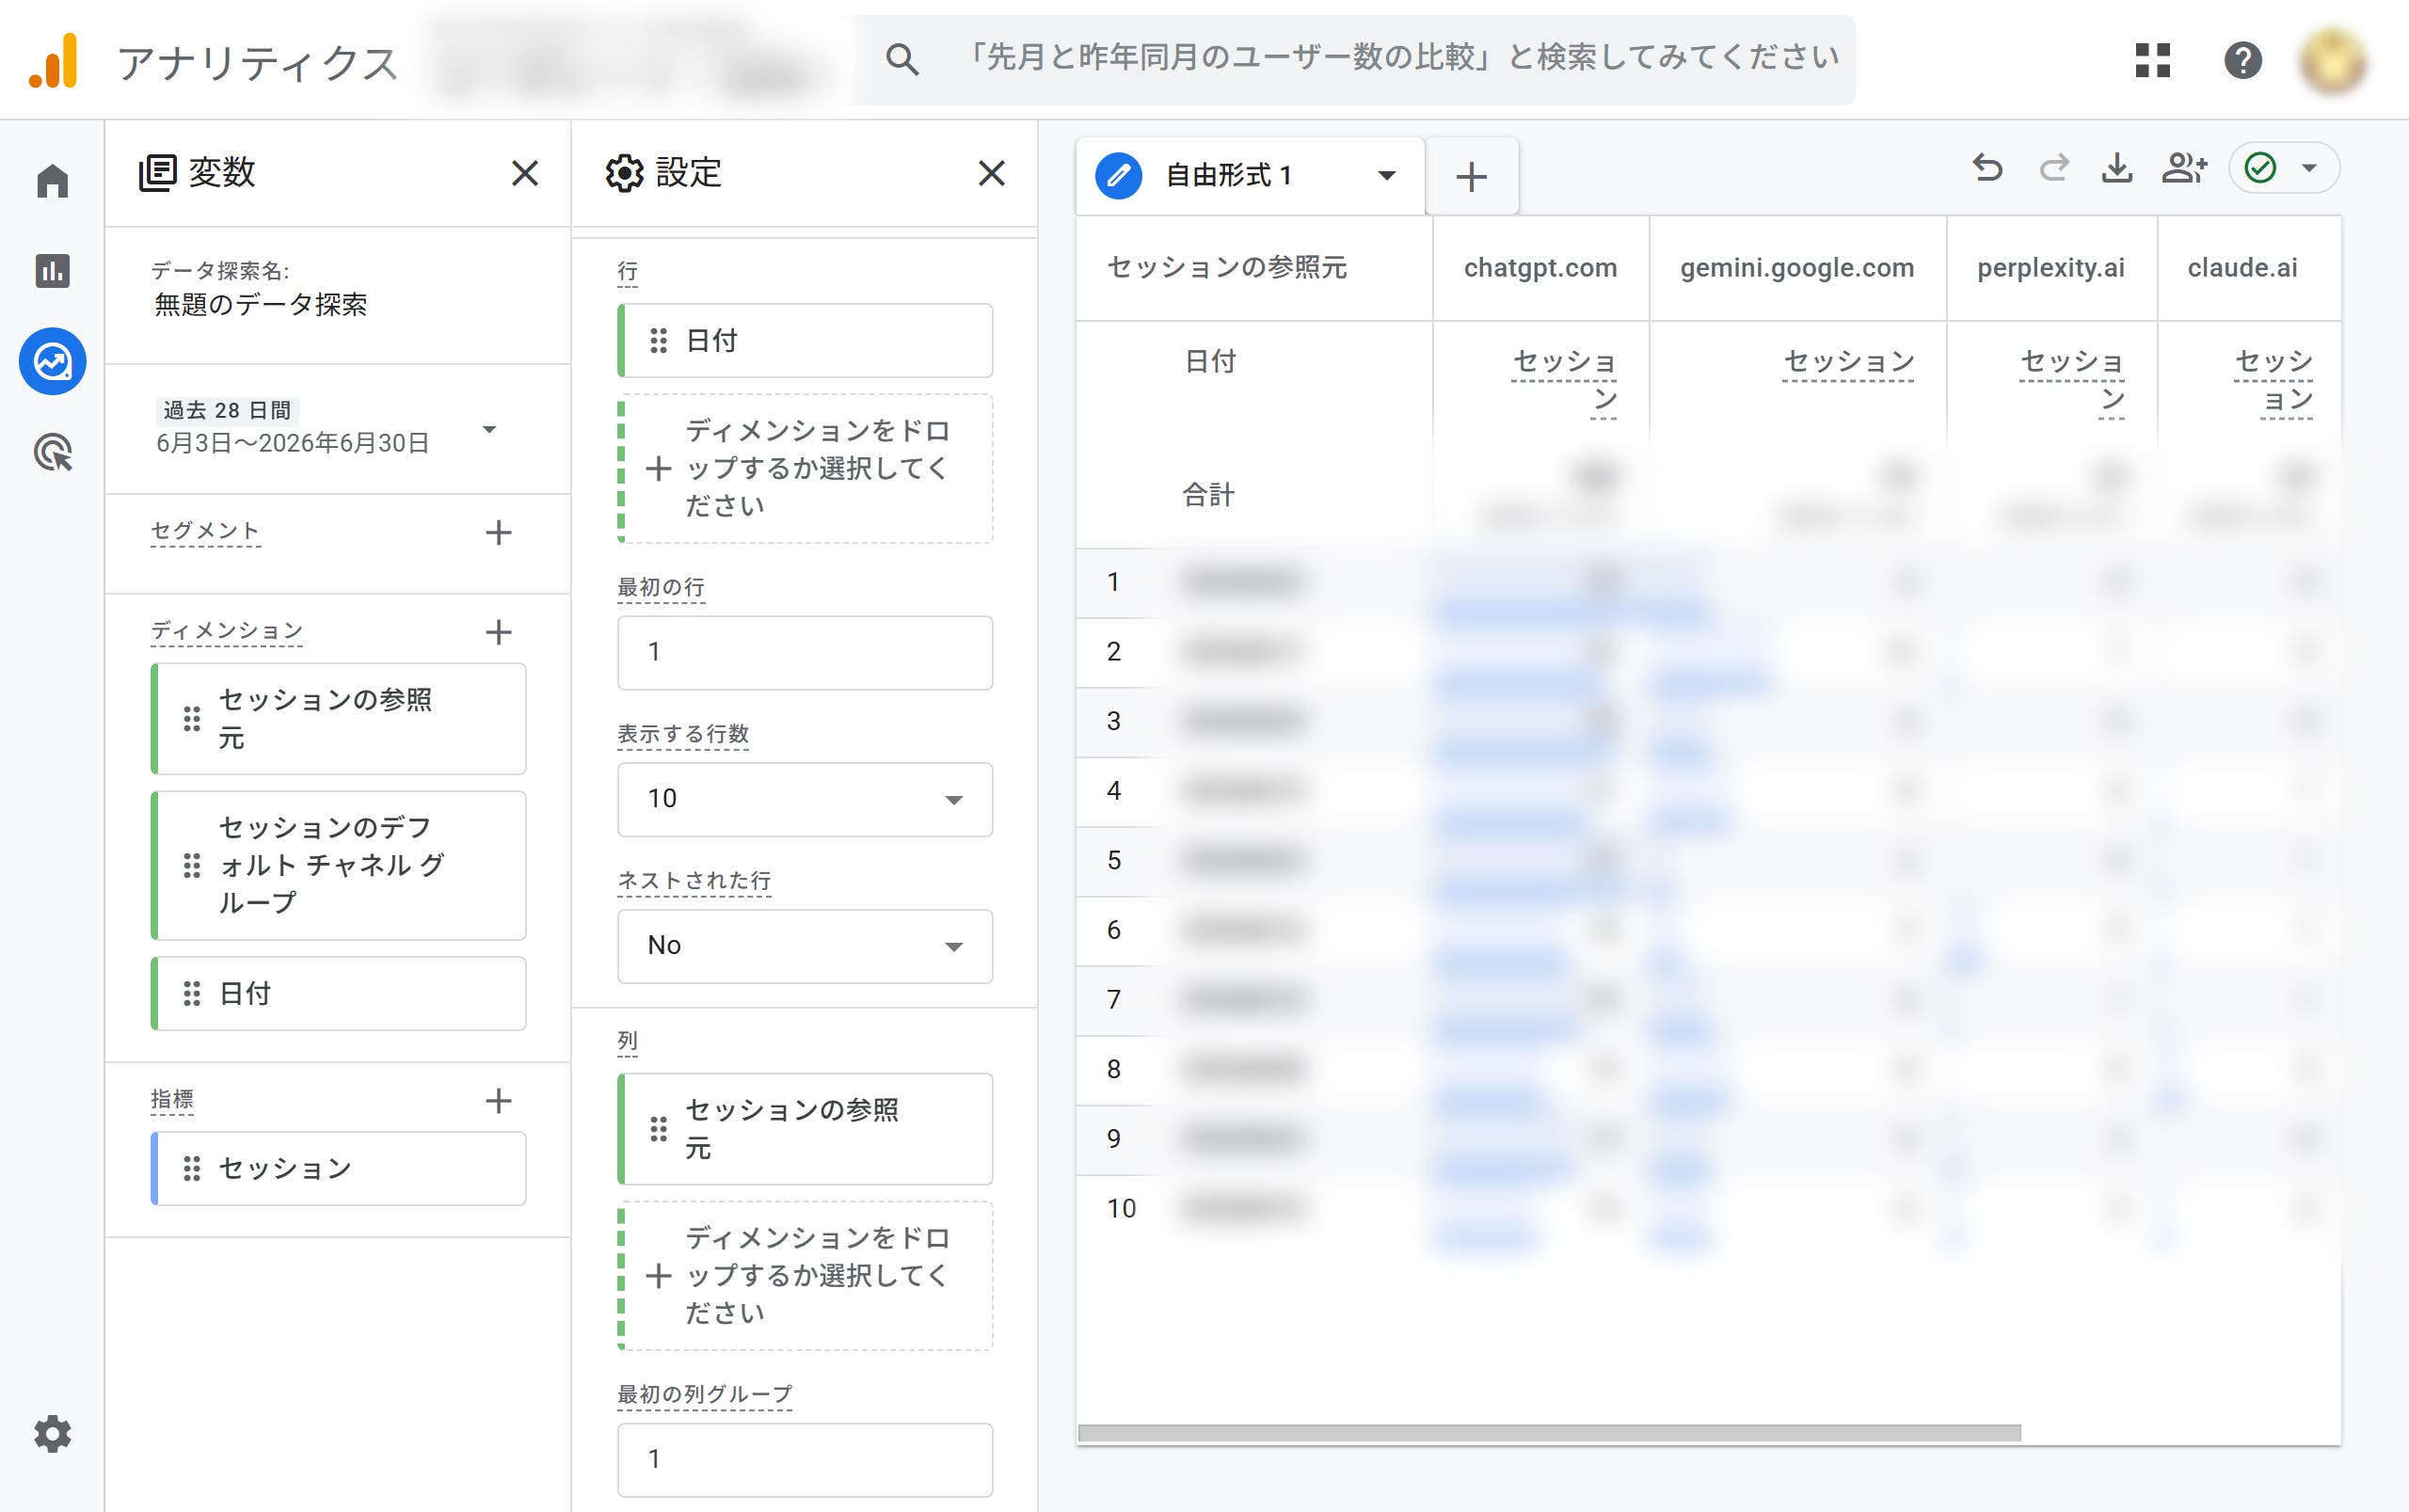Add a new metric via 指標 plus

(498, 1101)
